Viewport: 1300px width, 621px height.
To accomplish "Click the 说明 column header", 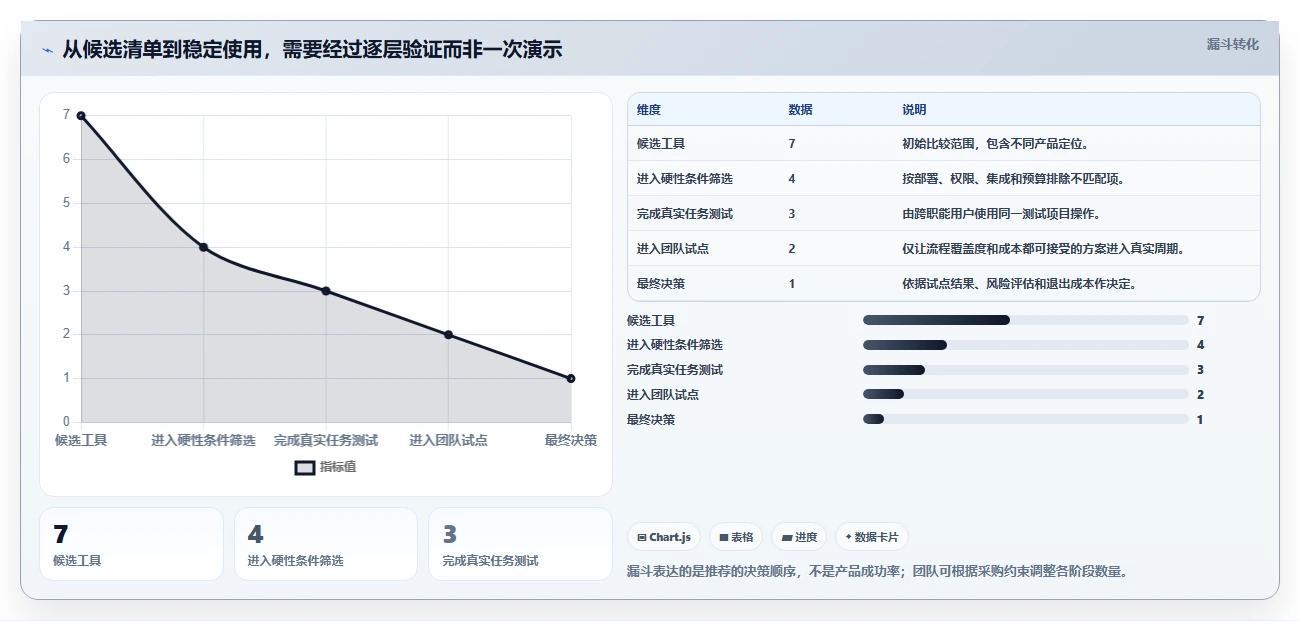I will click(x=914, y=110).
